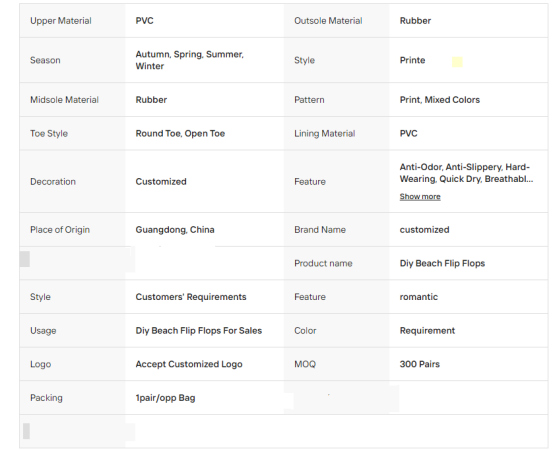Click the Printe style value

point(412,60)
